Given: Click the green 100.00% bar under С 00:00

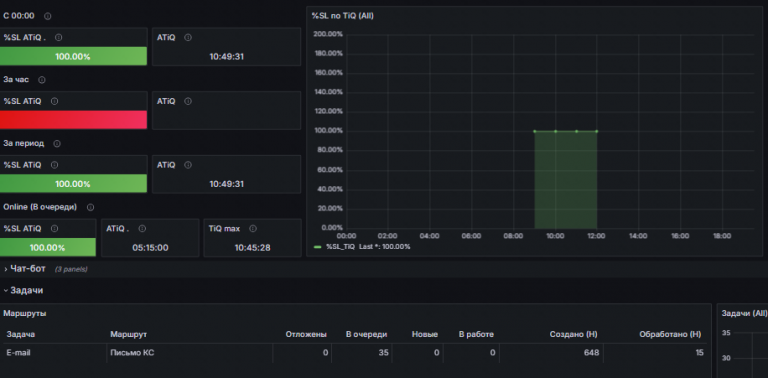Looking at the screenshot, I should (x=73, y=56).
